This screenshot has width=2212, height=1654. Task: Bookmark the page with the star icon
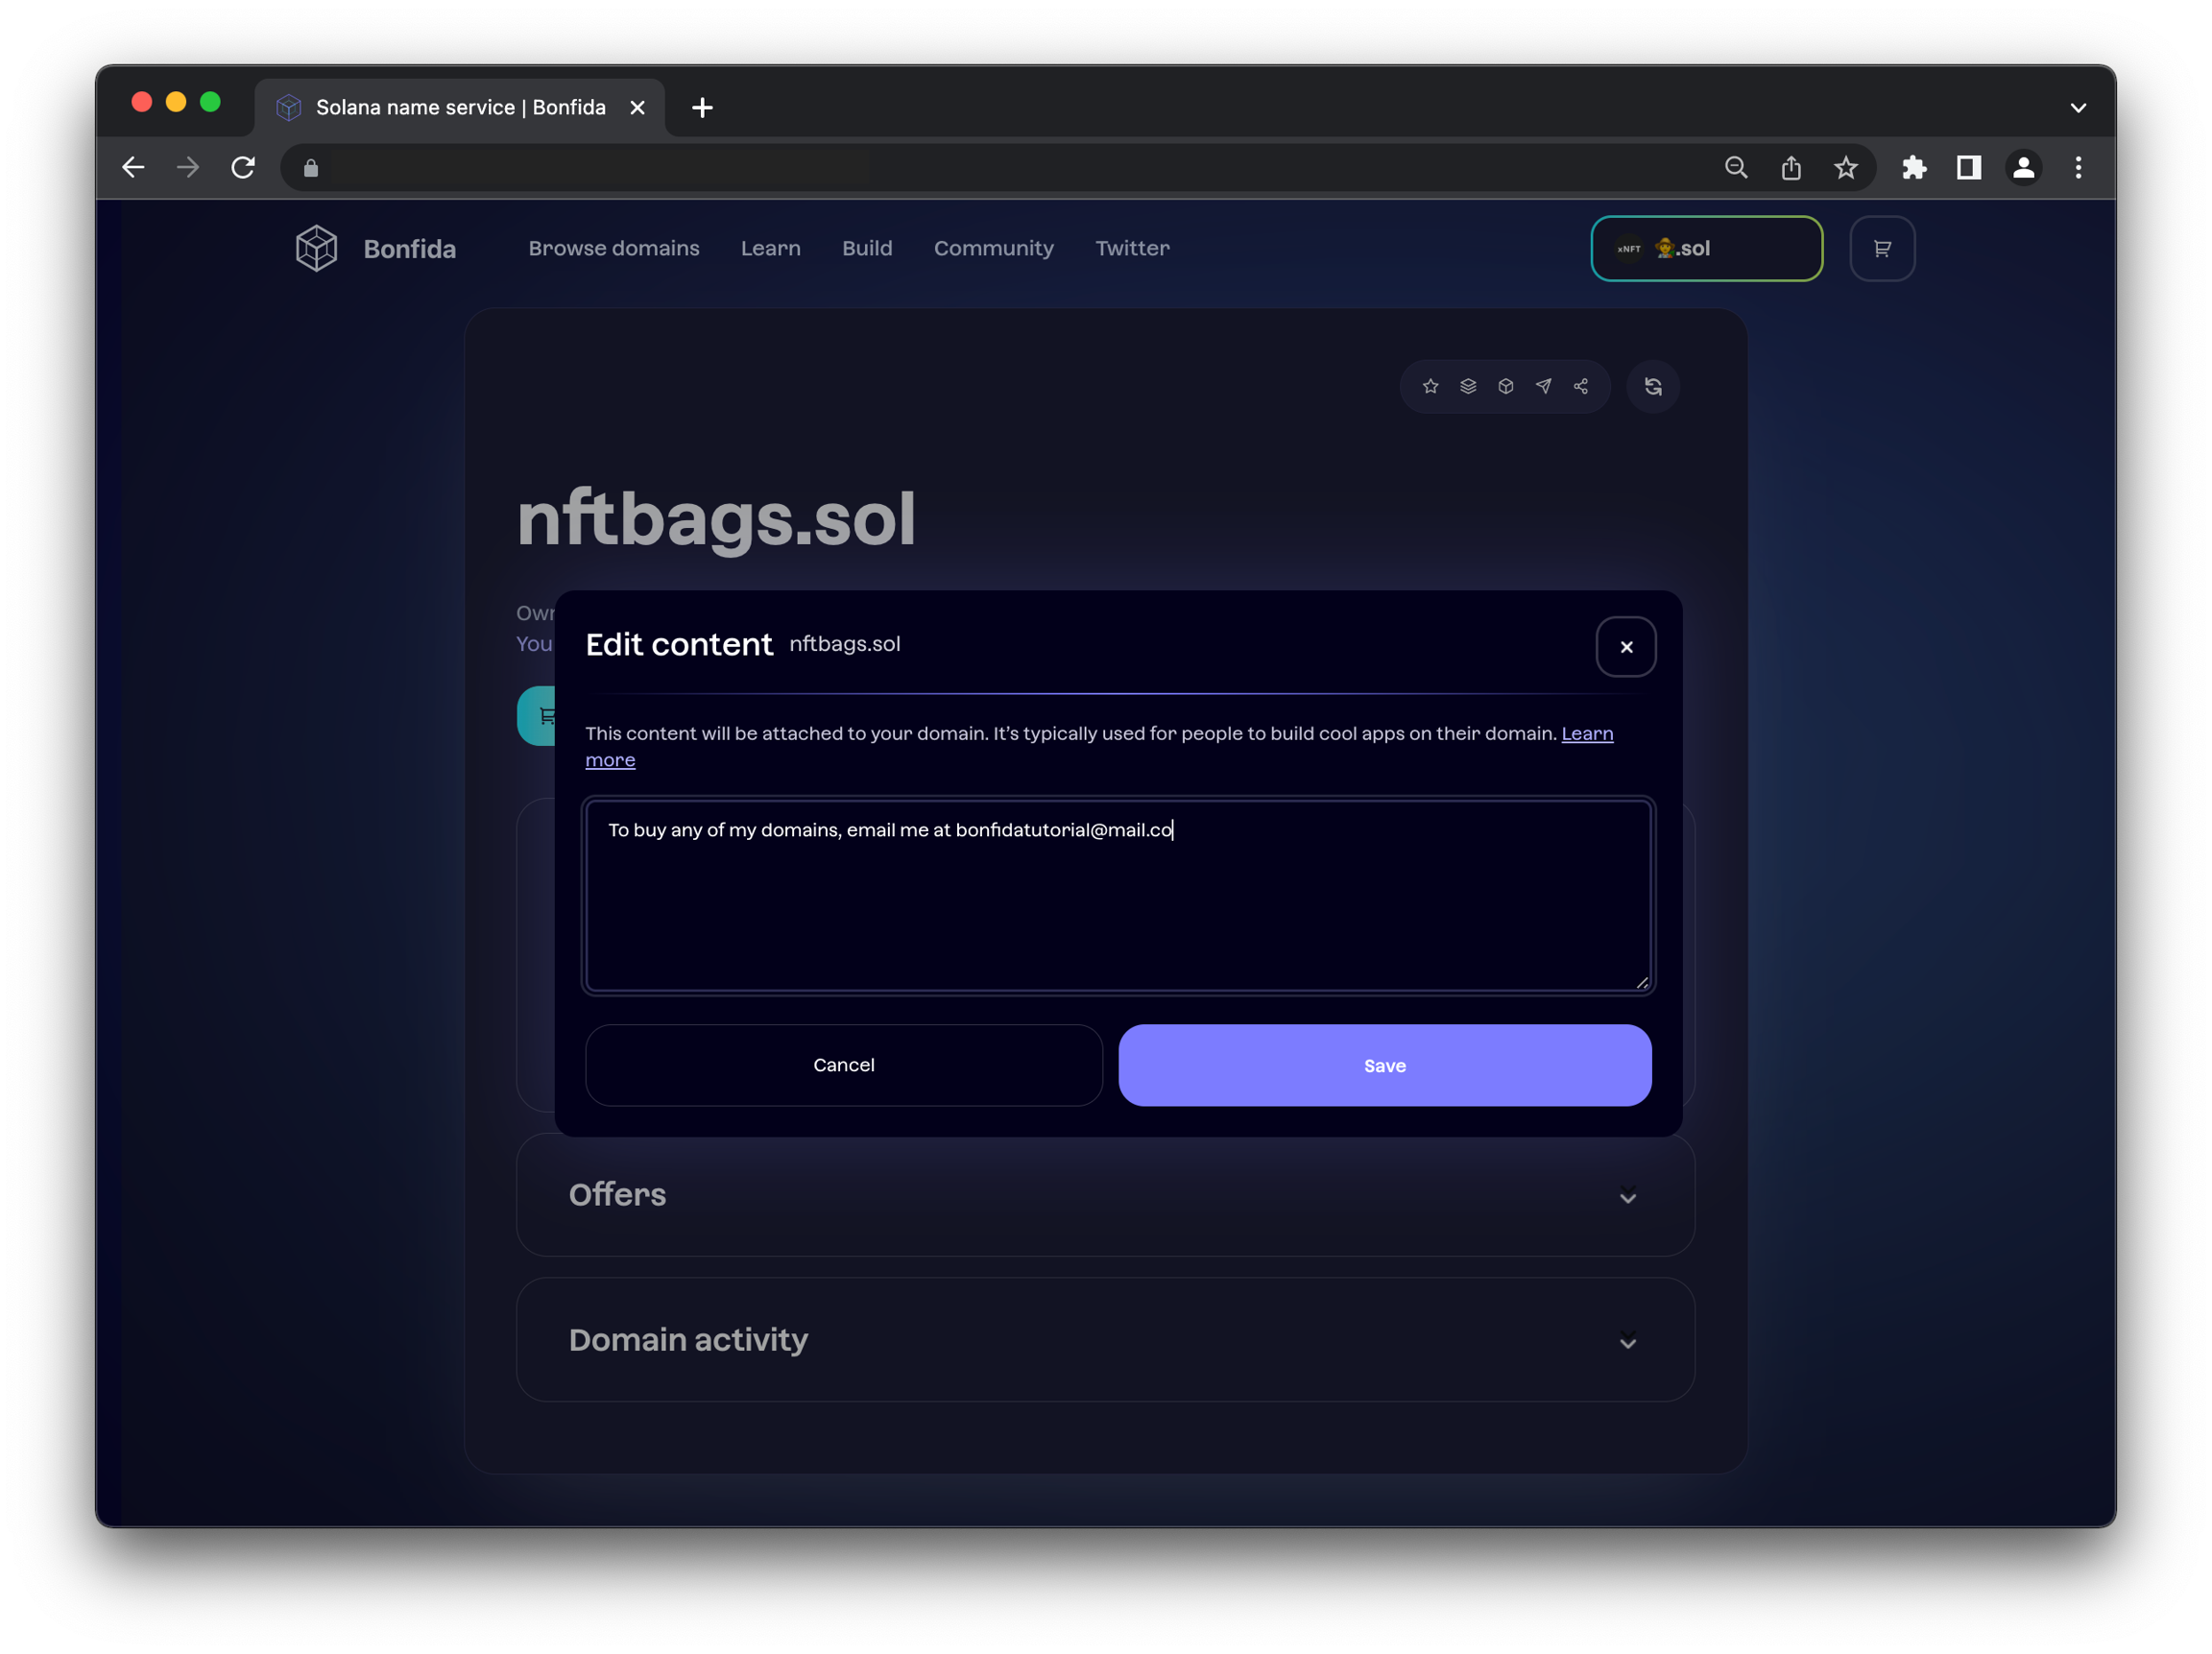pyautogui.click(x=1846, y=167)
